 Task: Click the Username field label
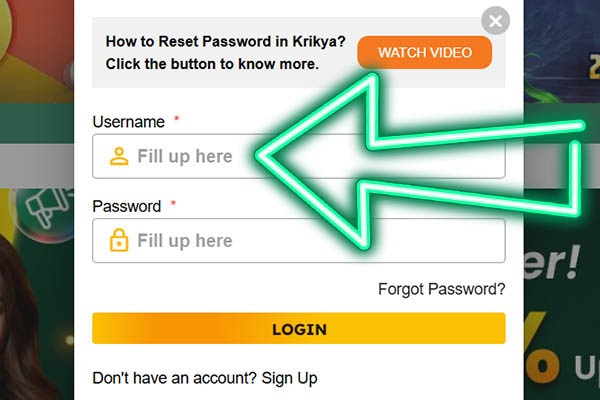point(128,122)
